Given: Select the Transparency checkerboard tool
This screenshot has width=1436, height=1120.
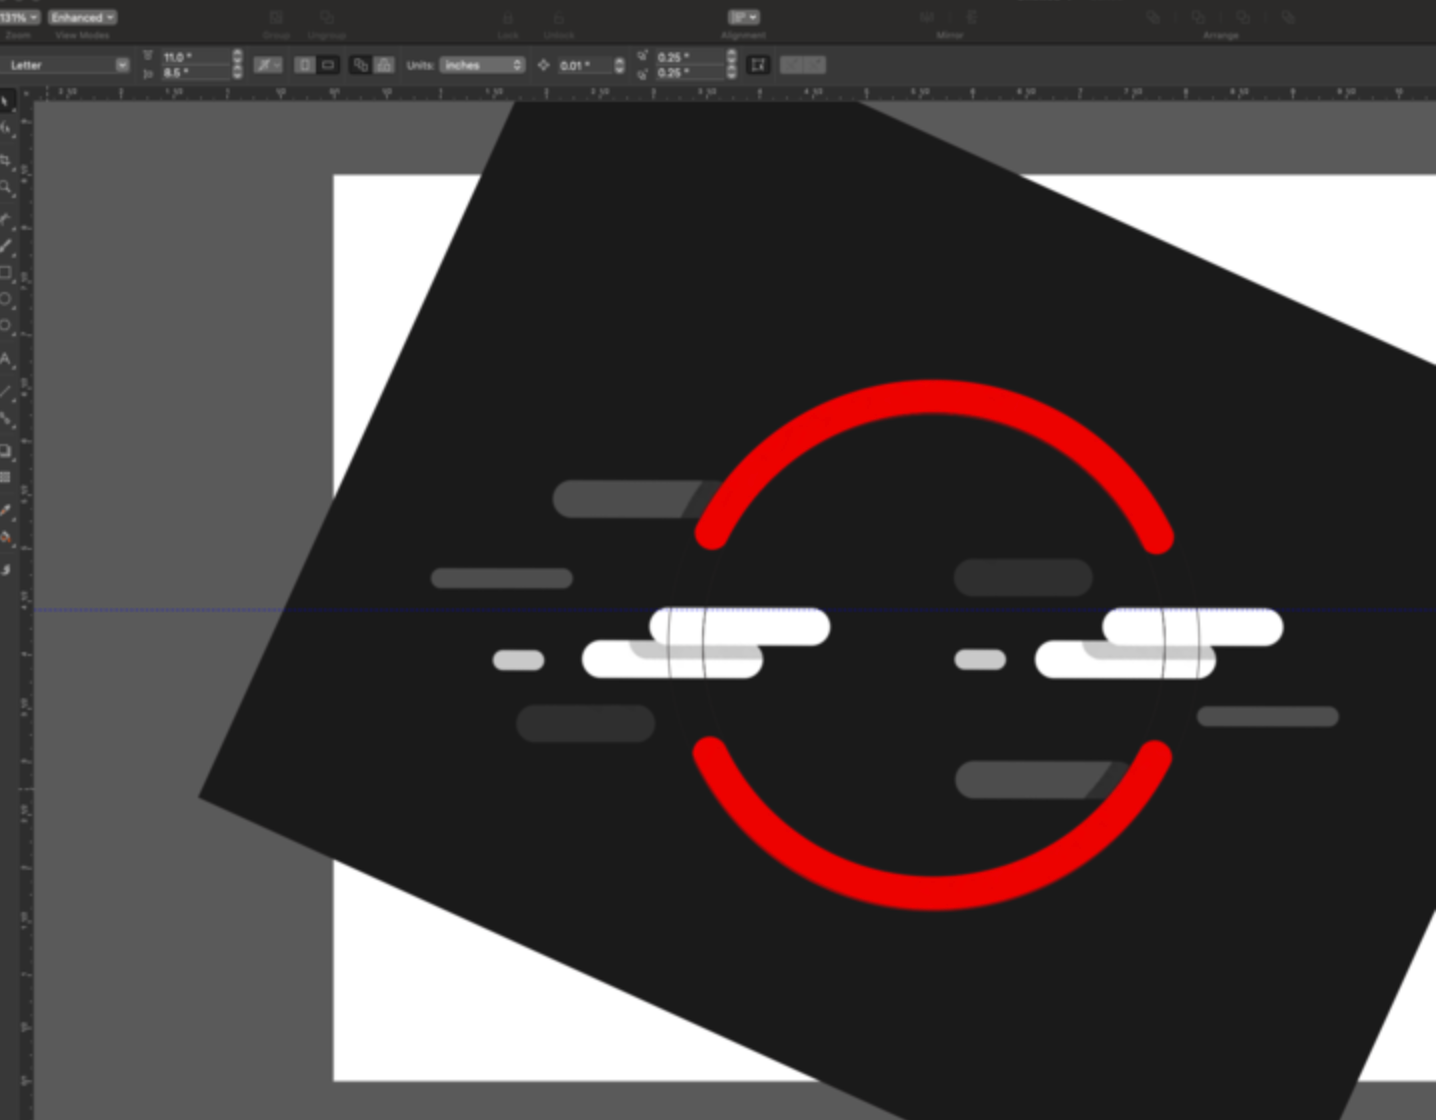Looking at the screenshot, I should [x=6, y=478].
